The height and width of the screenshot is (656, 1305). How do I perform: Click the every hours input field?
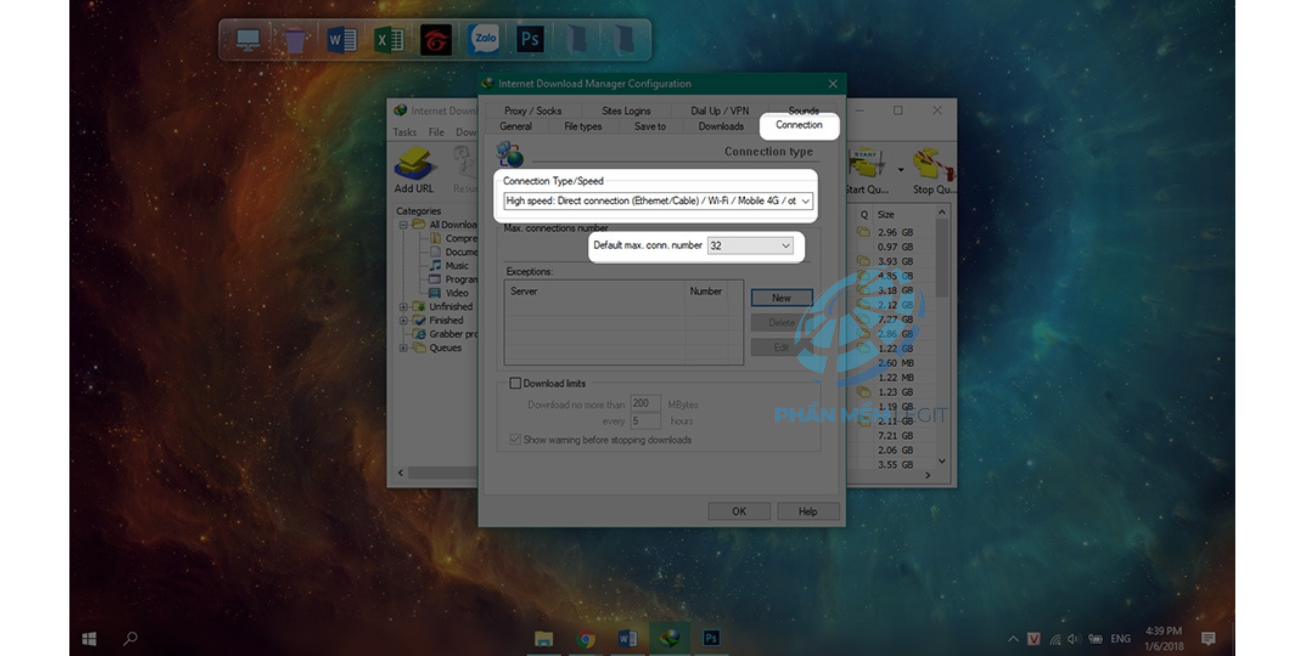coord(645,421)
